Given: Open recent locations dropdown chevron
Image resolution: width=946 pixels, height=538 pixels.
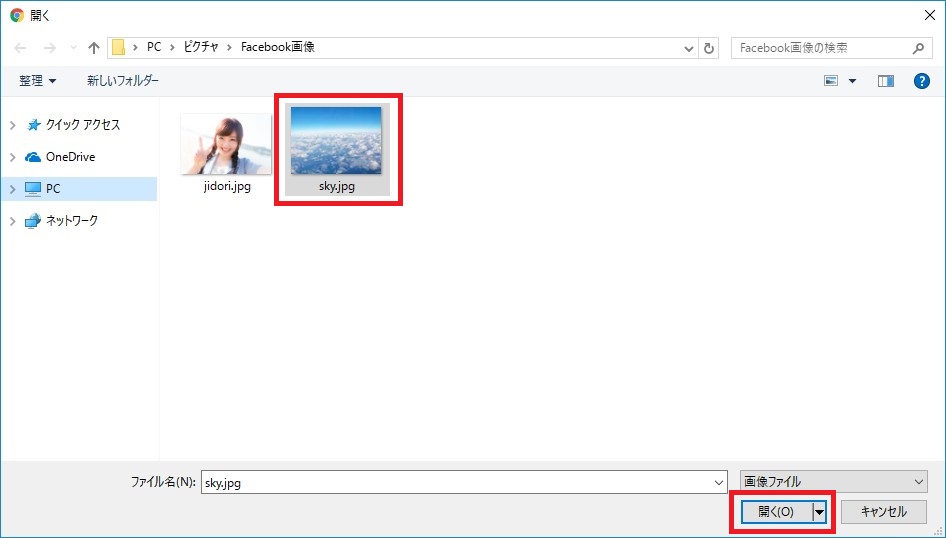Looking at the screenshot, I should click(73, 48).
